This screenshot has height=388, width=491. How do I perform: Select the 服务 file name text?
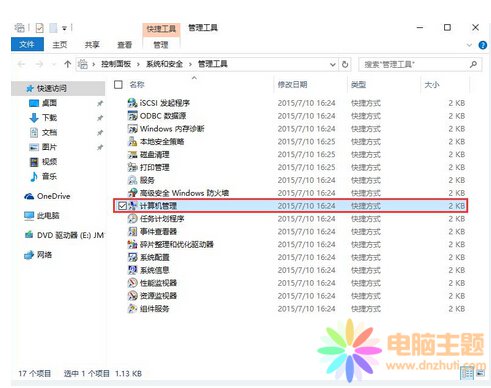click(147, 180)
